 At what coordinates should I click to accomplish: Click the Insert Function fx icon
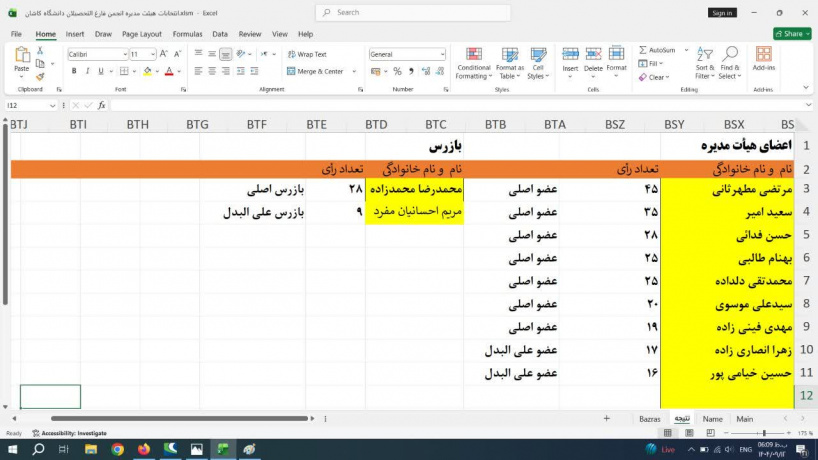(102, 105)
